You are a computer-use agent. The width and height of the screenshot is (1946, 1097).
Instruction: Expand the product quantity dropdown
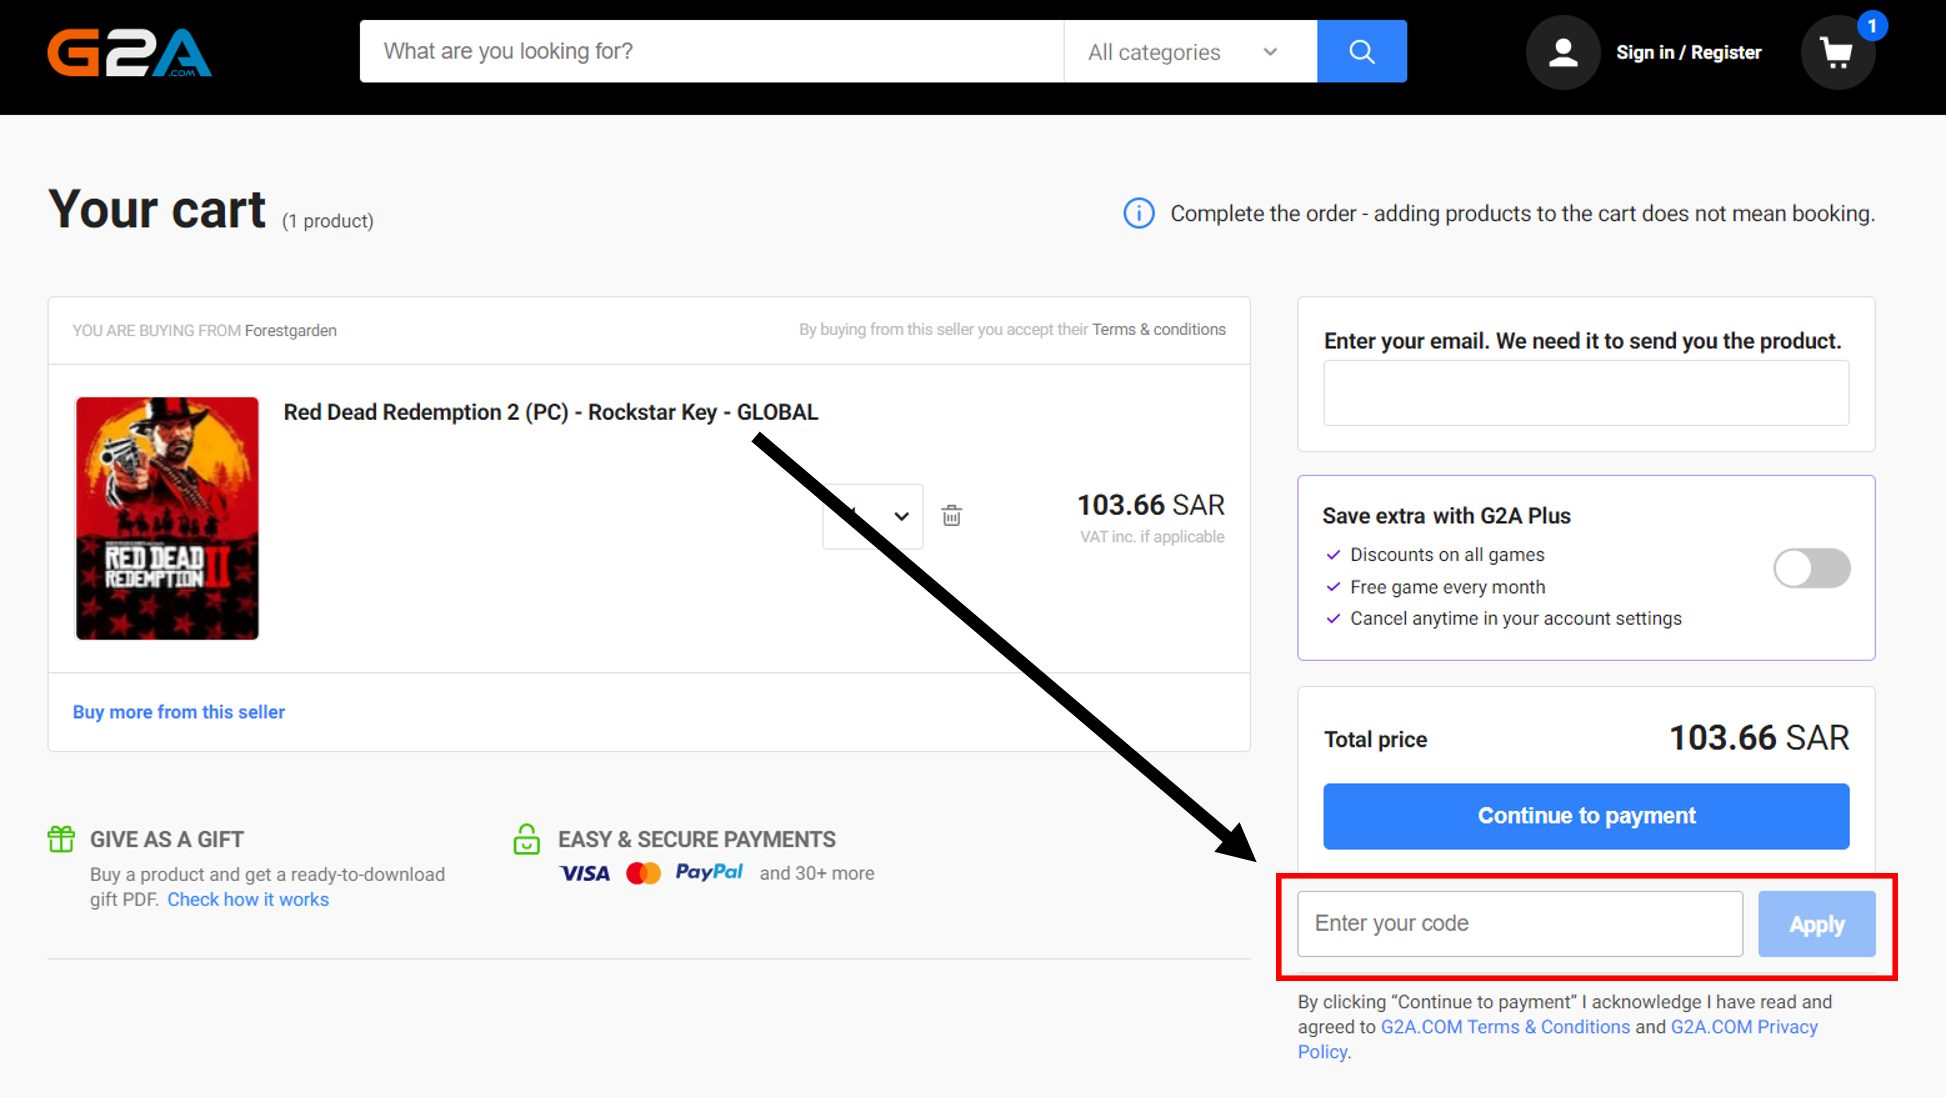(x=872, y=516)
